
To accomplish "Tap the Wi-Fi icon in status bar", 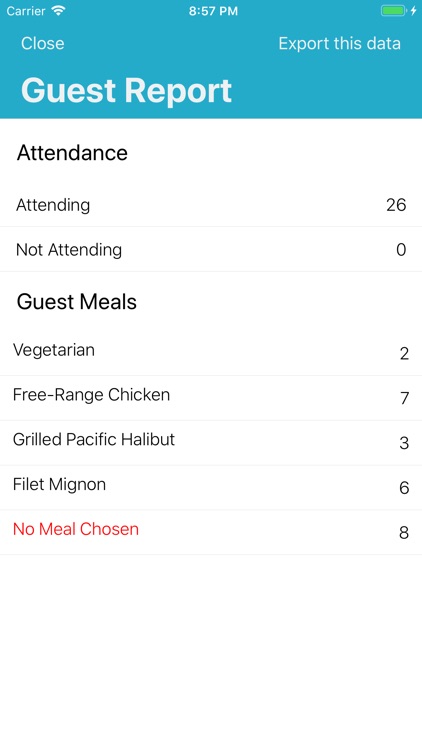I will (58, 11).
